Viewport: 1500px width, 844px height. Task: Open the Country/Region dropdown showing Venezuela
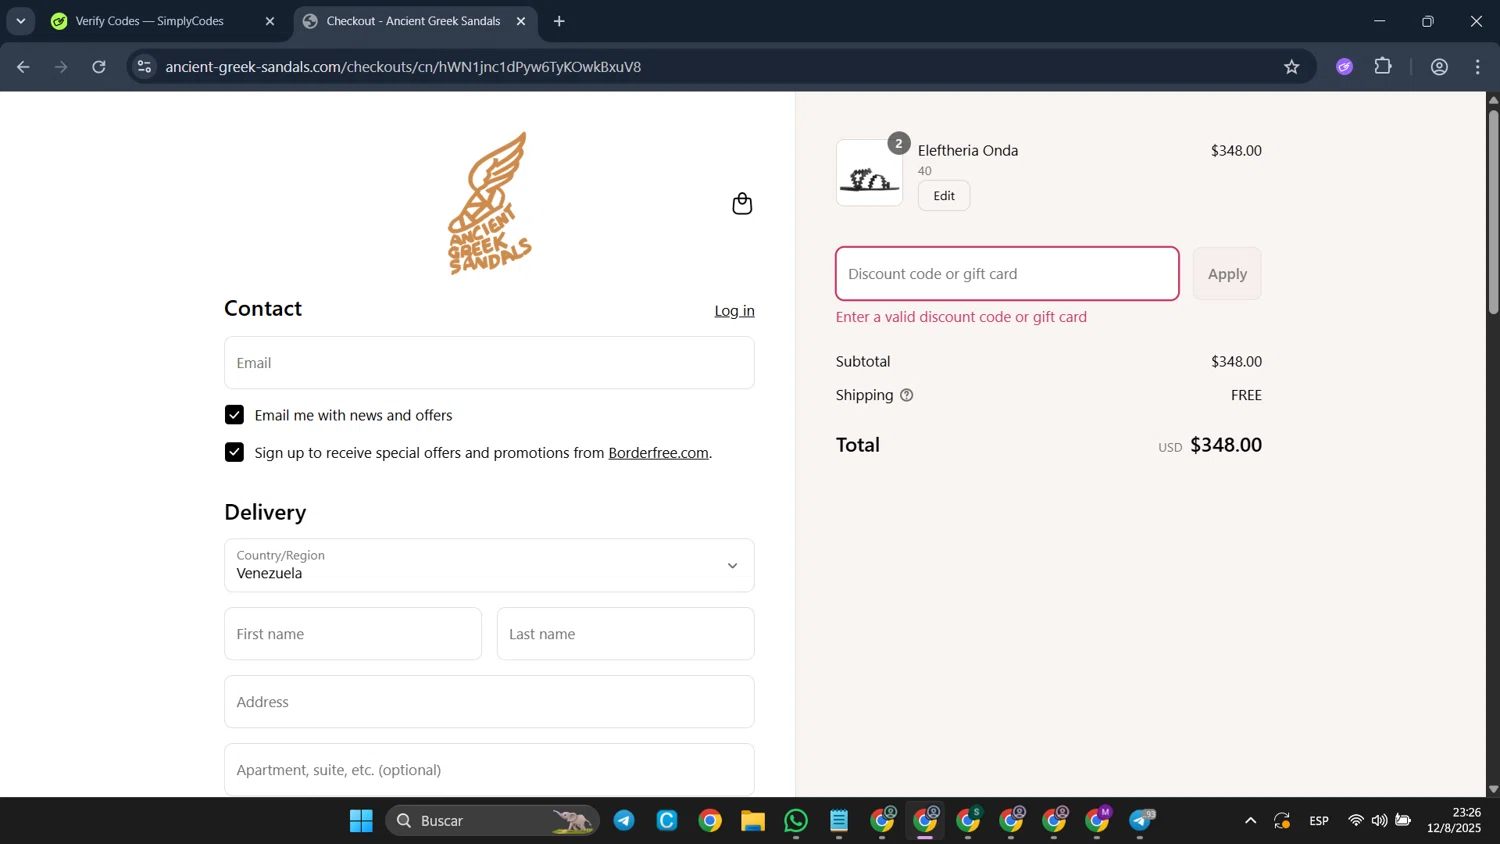(489, 565)
